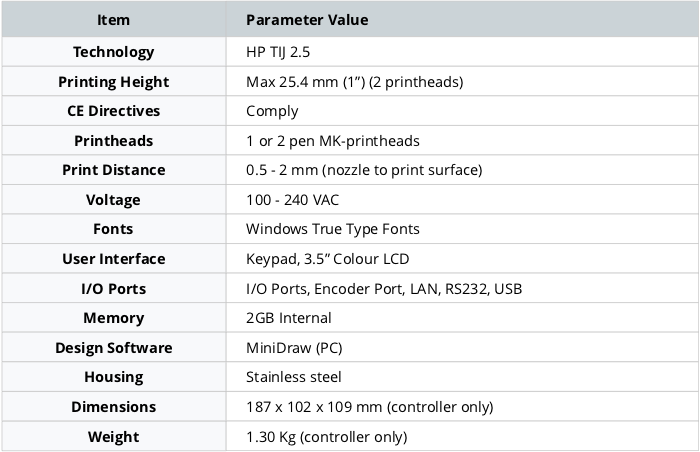The image size is (700, 452).
Task: Select the "Fonts" row label
Action: [x=113, y=229]
